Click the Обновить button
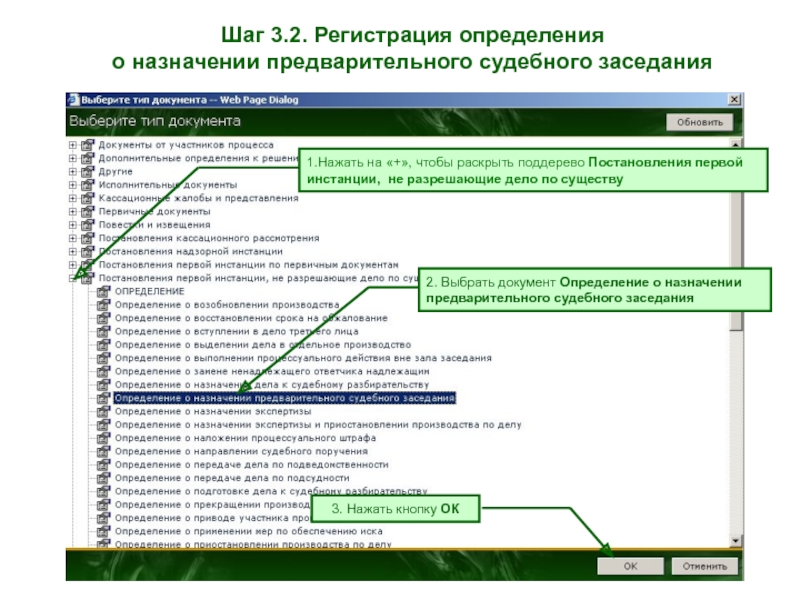 click(699, 122)
